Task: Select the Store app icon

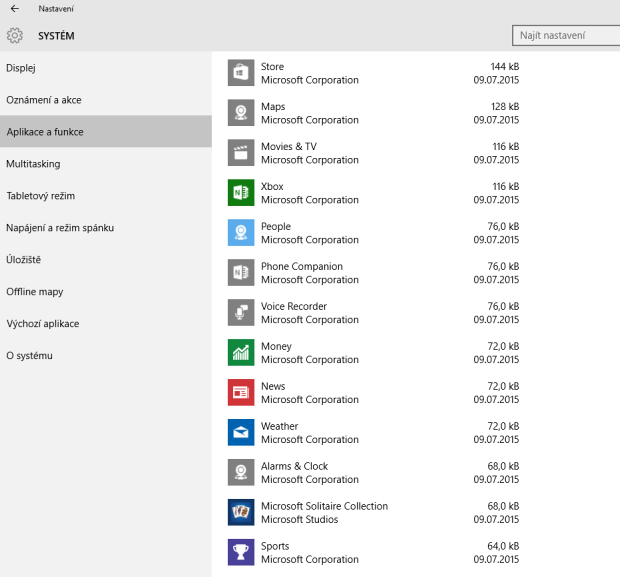Action: point(241,73)
